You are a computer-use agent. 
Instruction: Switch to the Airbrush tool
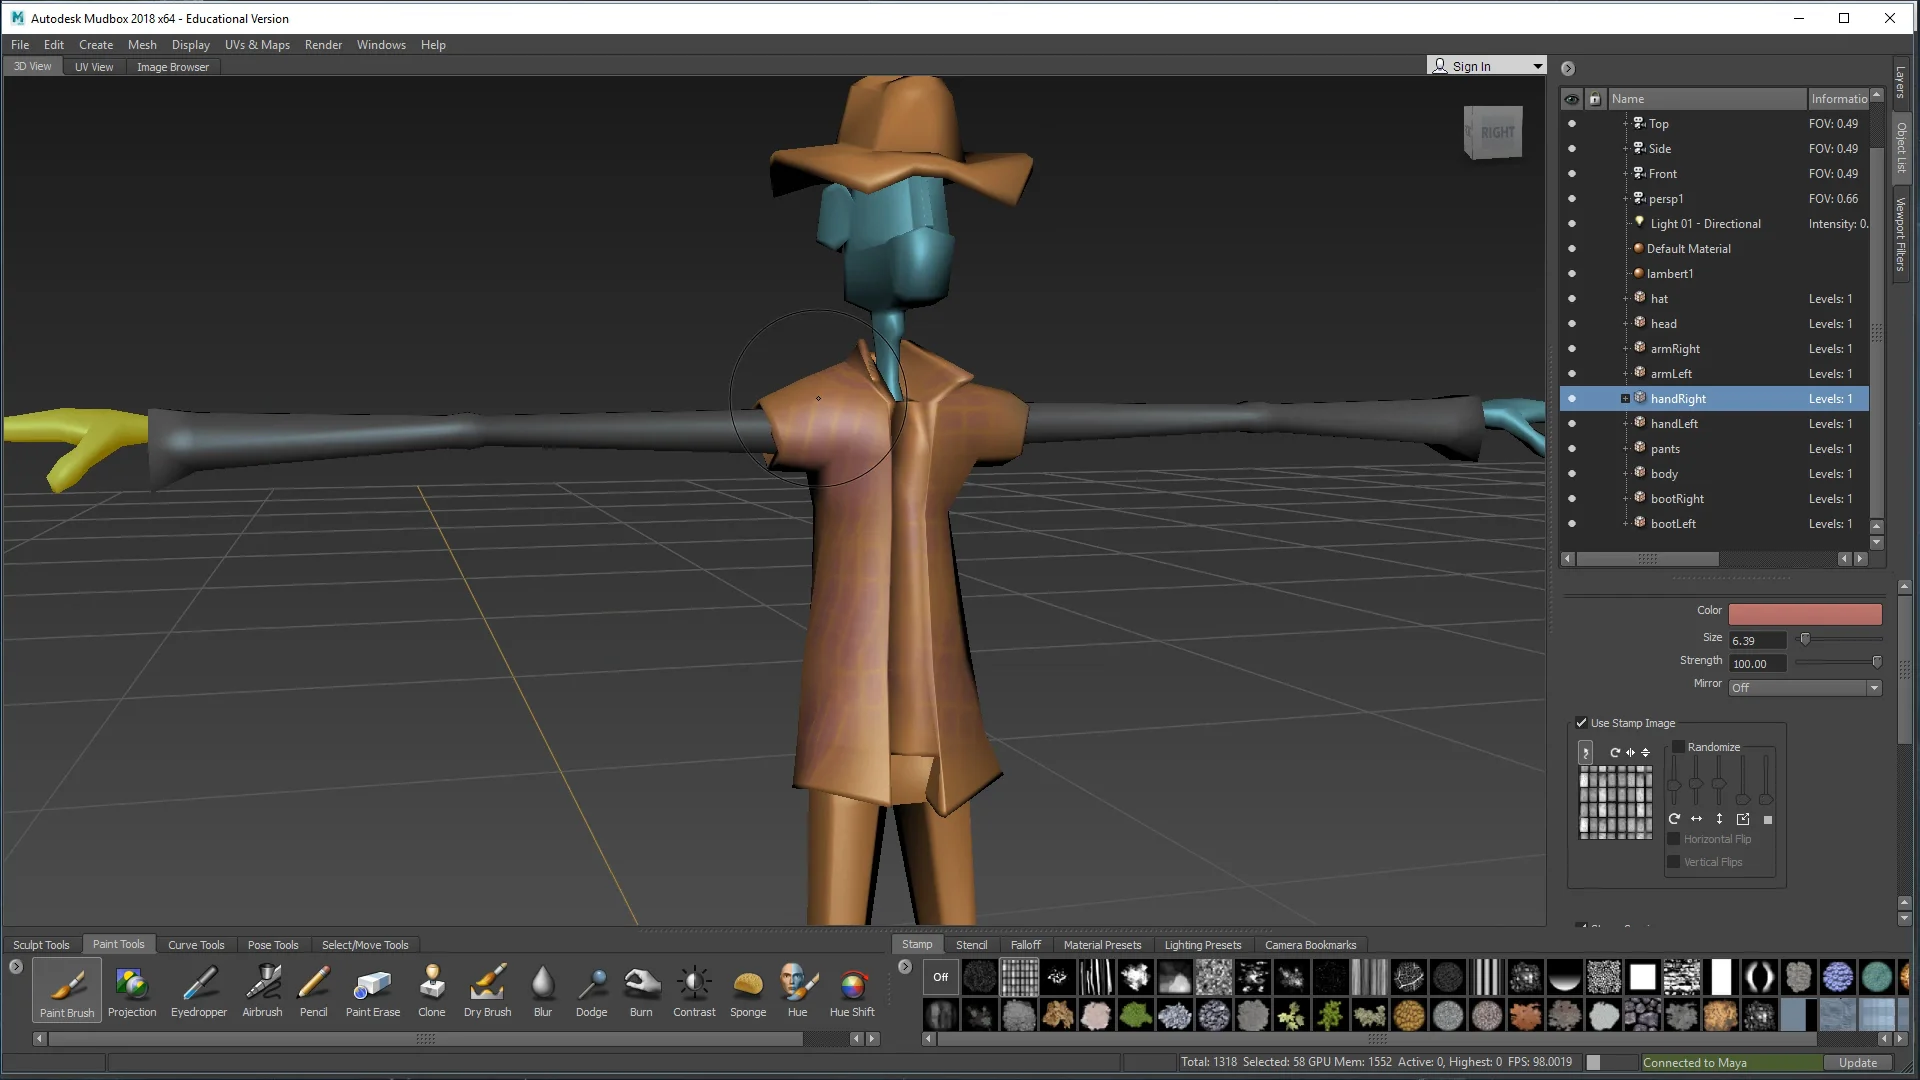pos(262,990)
